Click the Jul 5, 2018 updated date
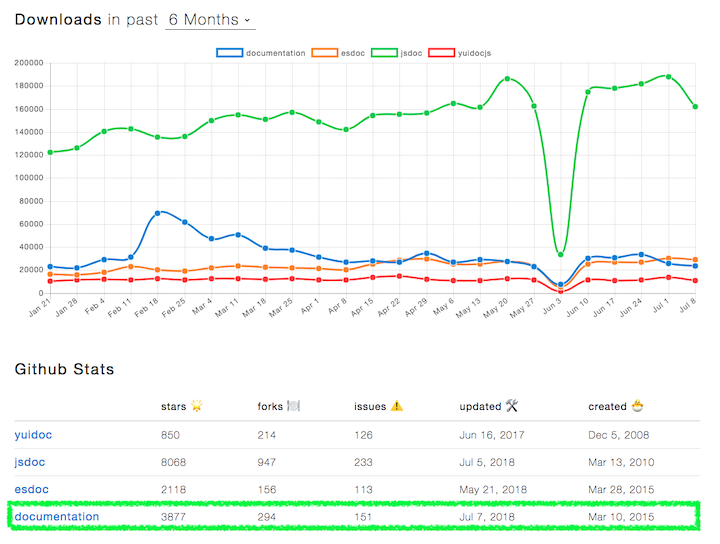 coord(487,462)
